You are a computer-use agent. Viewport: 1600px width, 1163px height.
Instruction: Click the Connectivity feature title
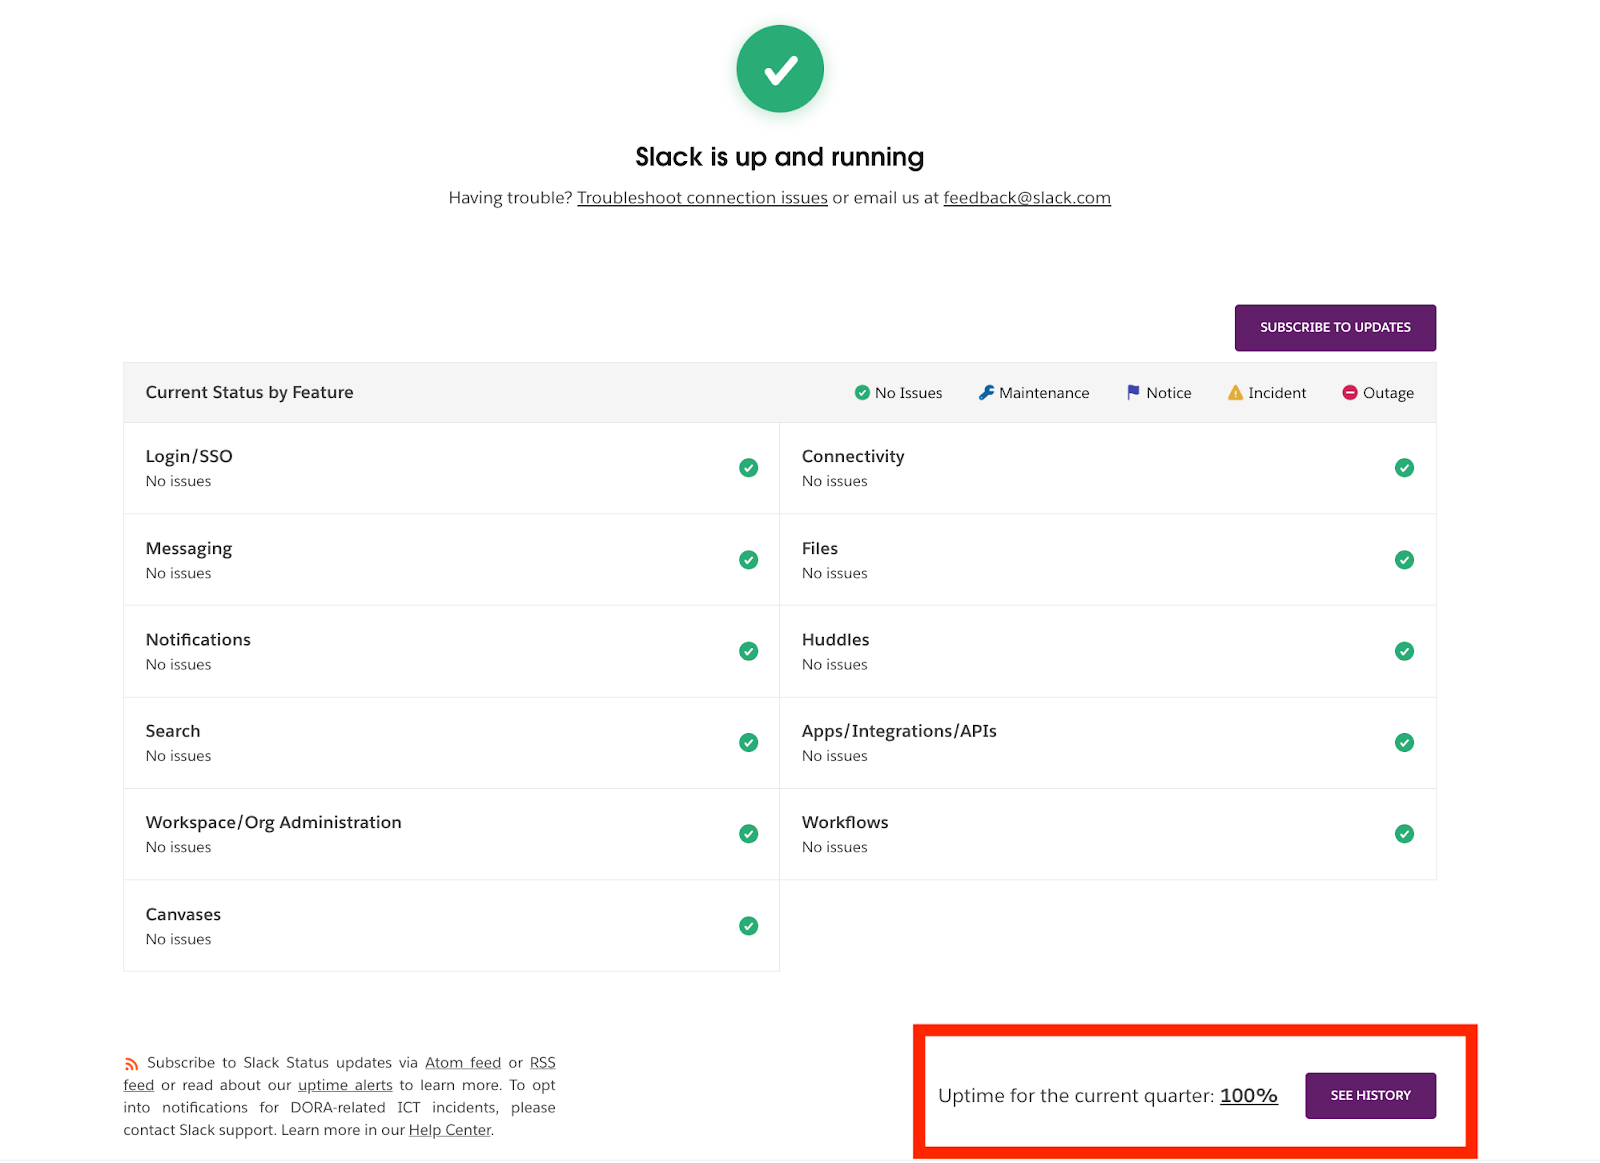pos(853,456)
